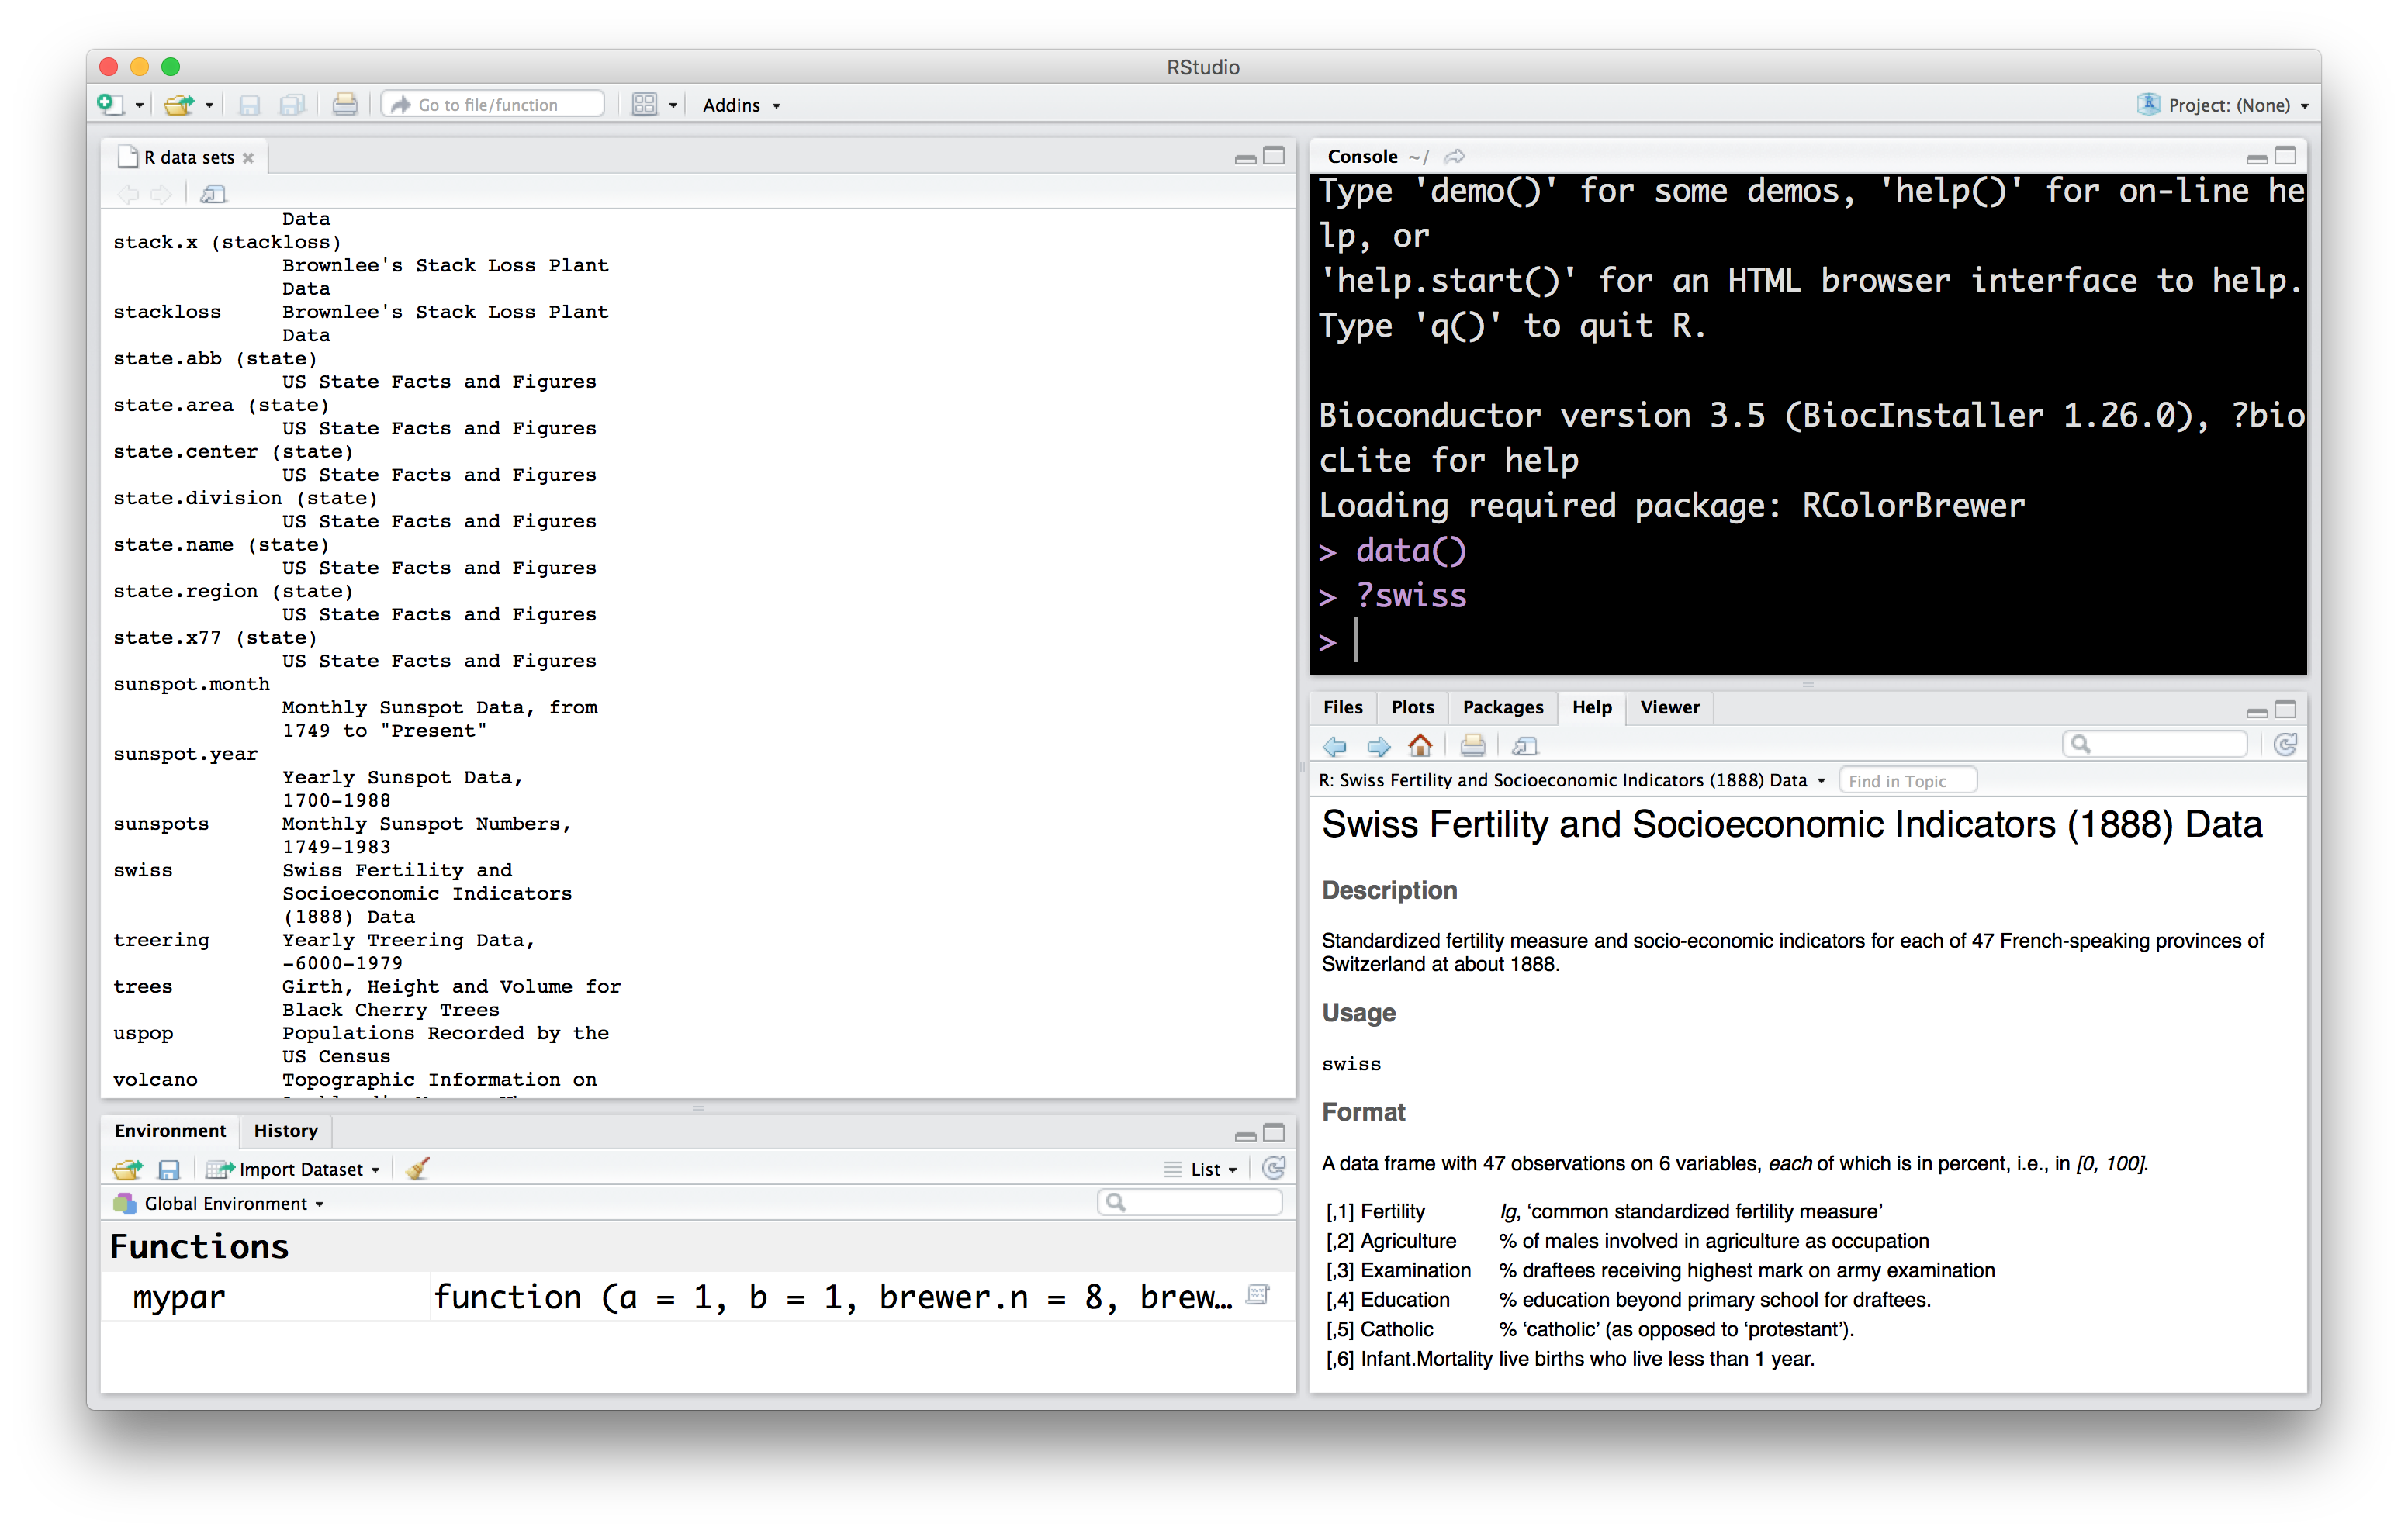
Task: Click the forward arrow in source pane
Action: point(161,194)
